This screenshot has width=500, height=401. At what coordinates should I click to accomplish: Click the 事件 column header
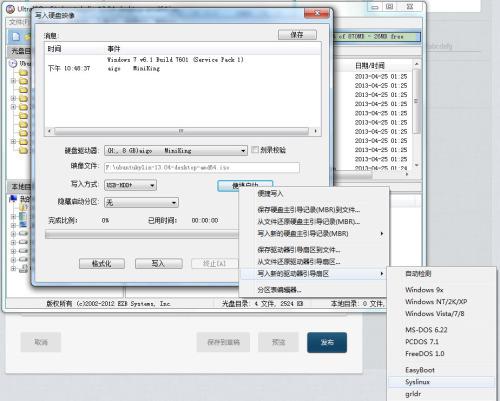pos(114,49)
